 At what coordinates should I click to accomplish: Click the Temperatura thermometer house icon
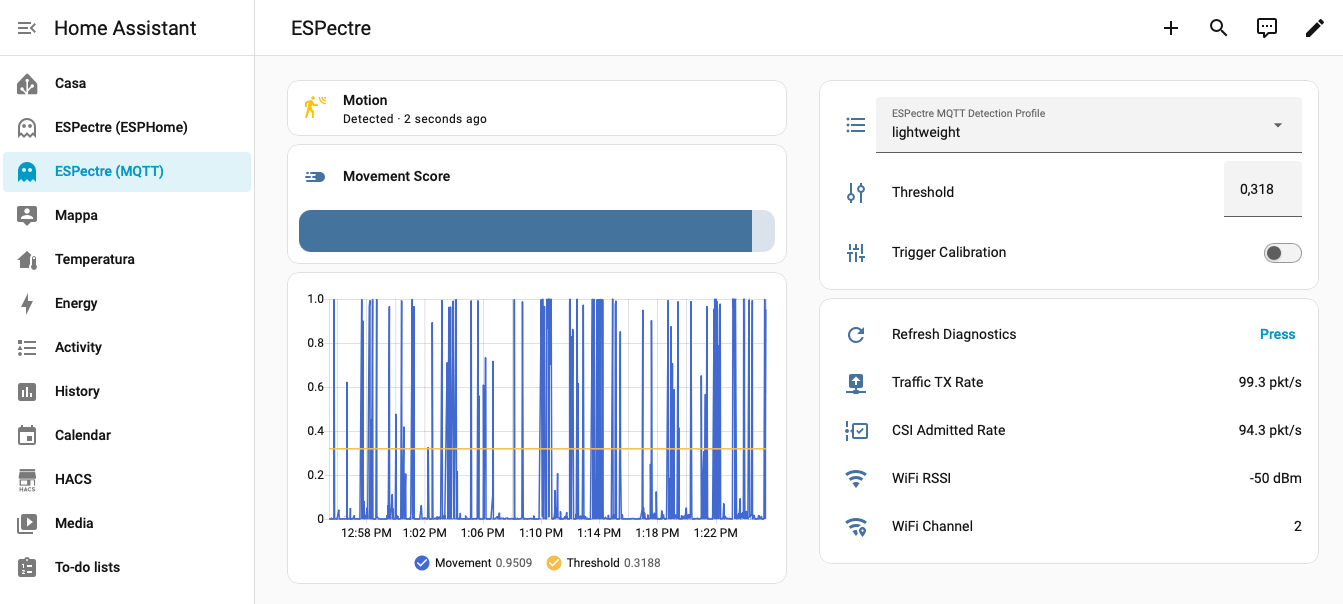point(27,260)
